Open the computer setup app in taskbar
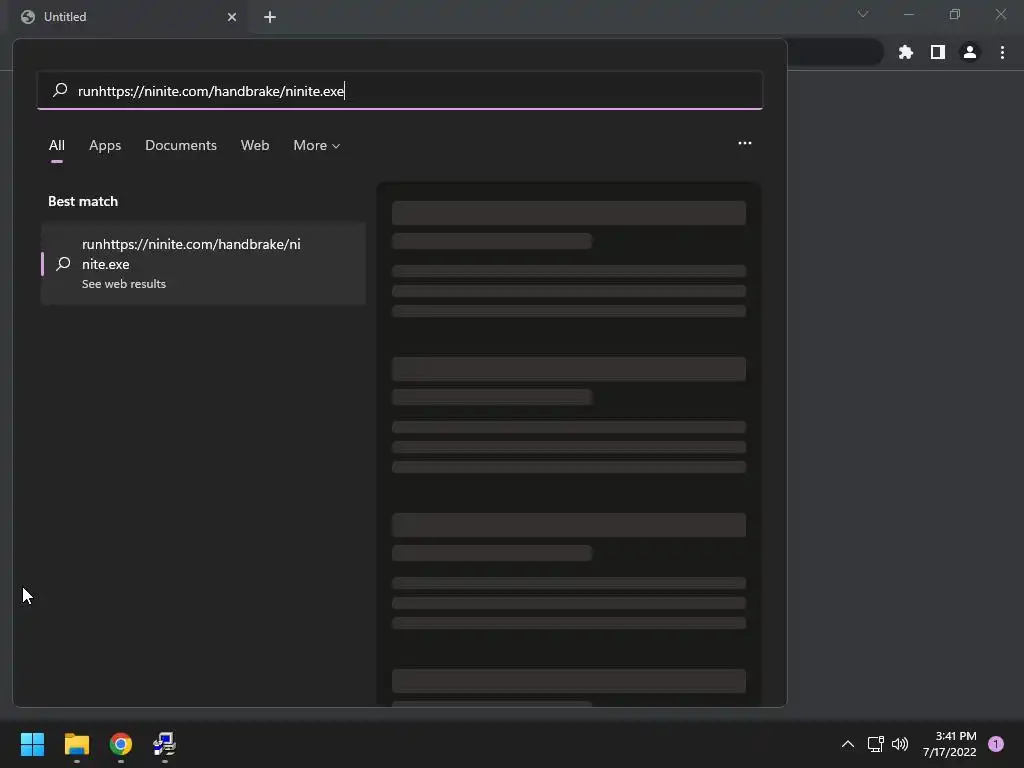The image size is (1024, 768). pyautogui.click(x=164, y=744)
